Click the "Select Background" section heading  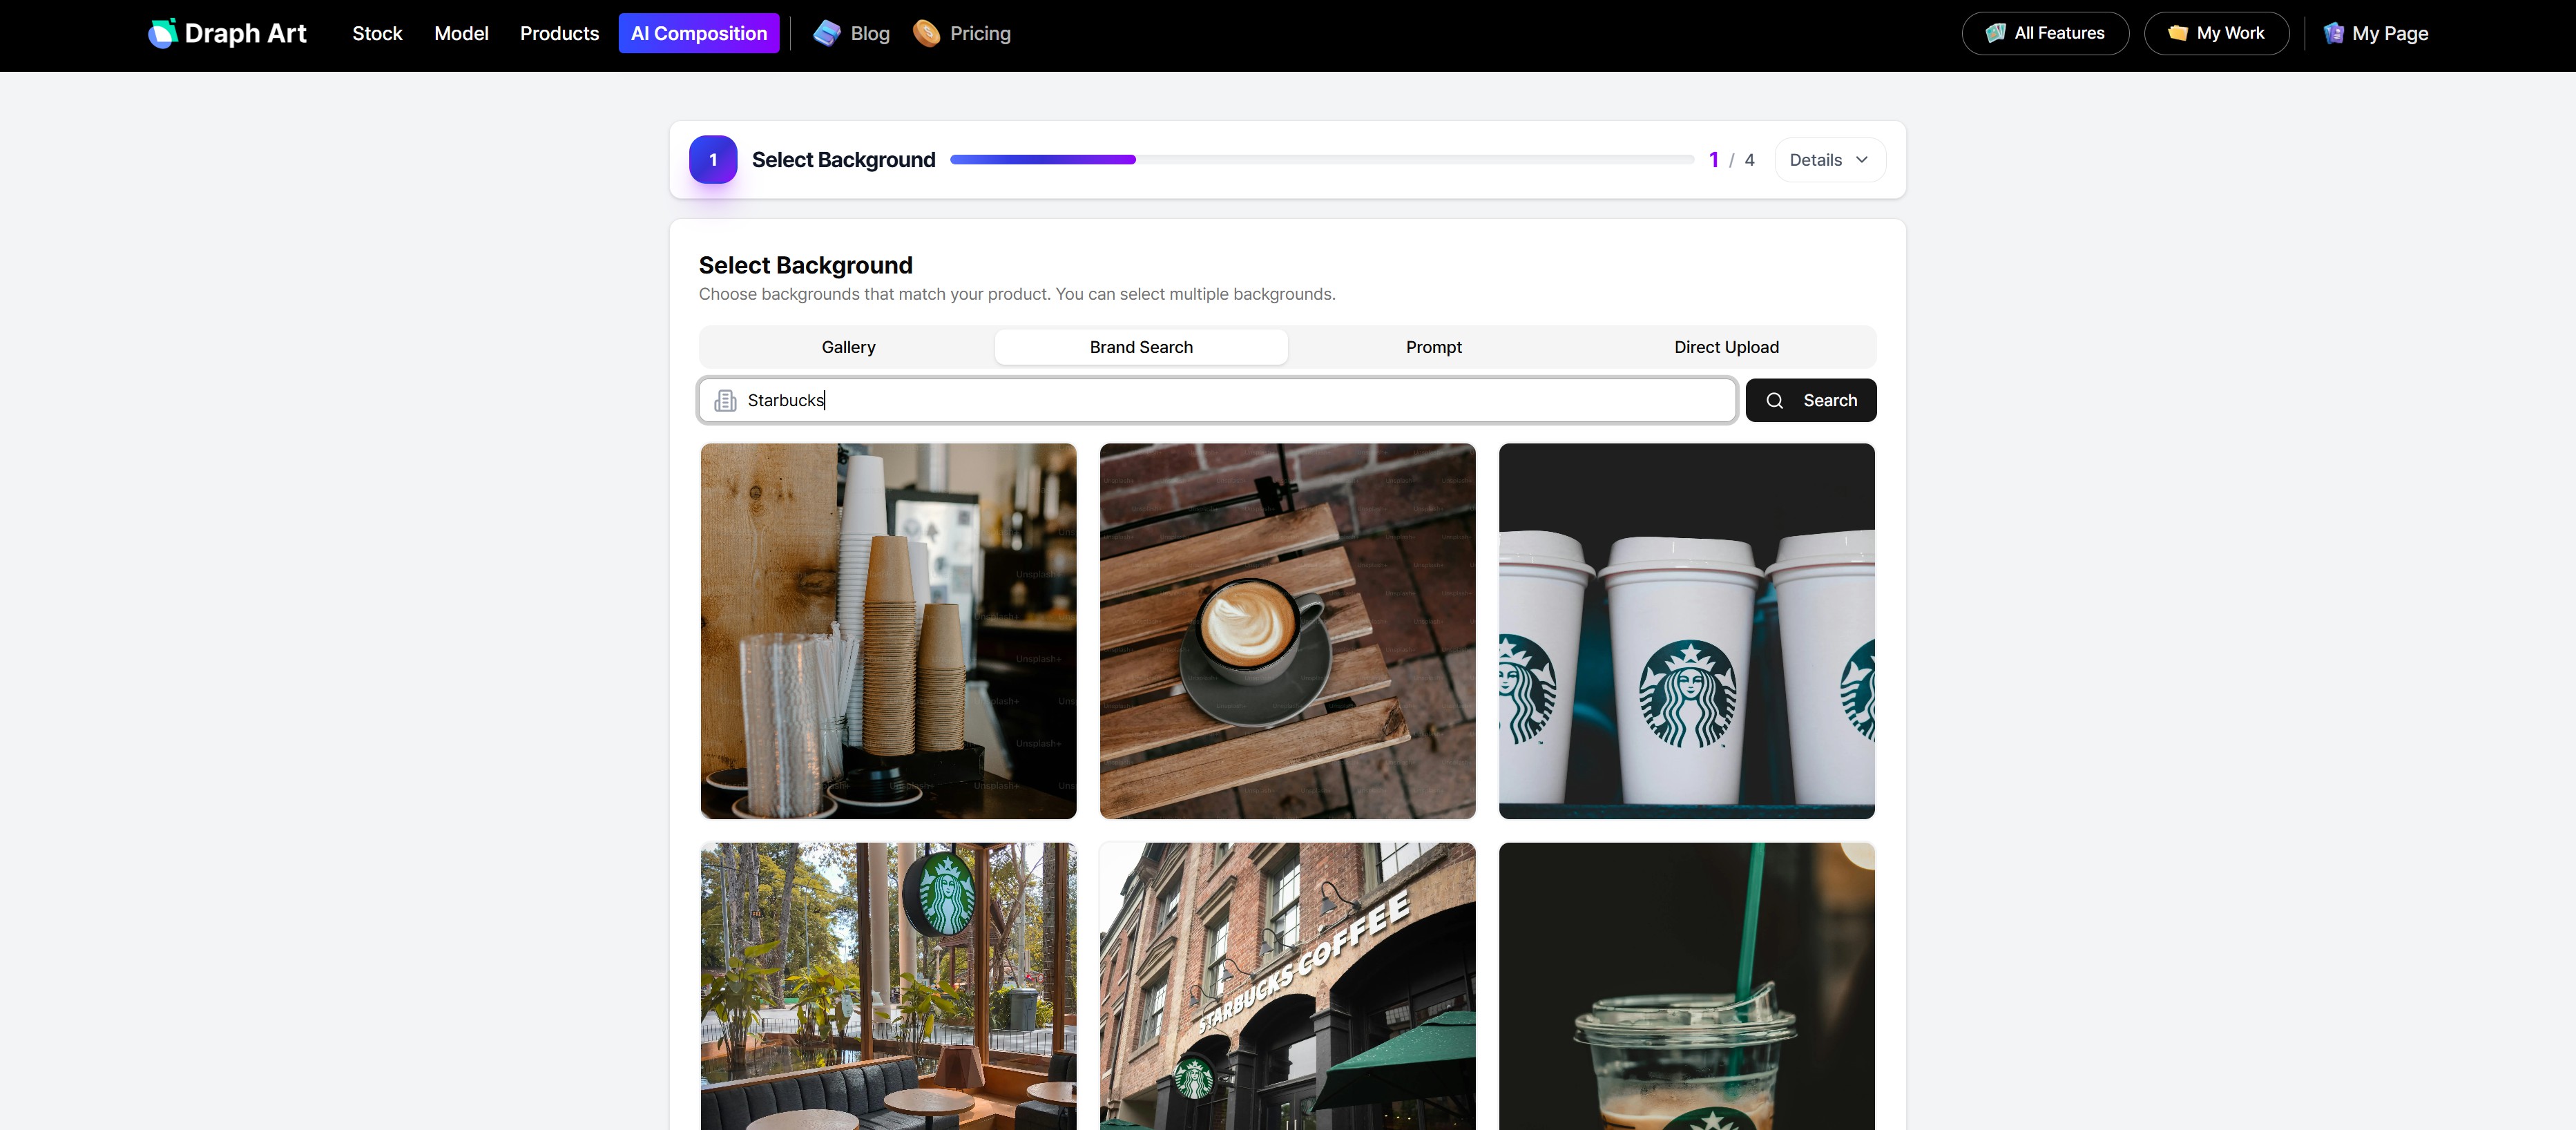805,265
